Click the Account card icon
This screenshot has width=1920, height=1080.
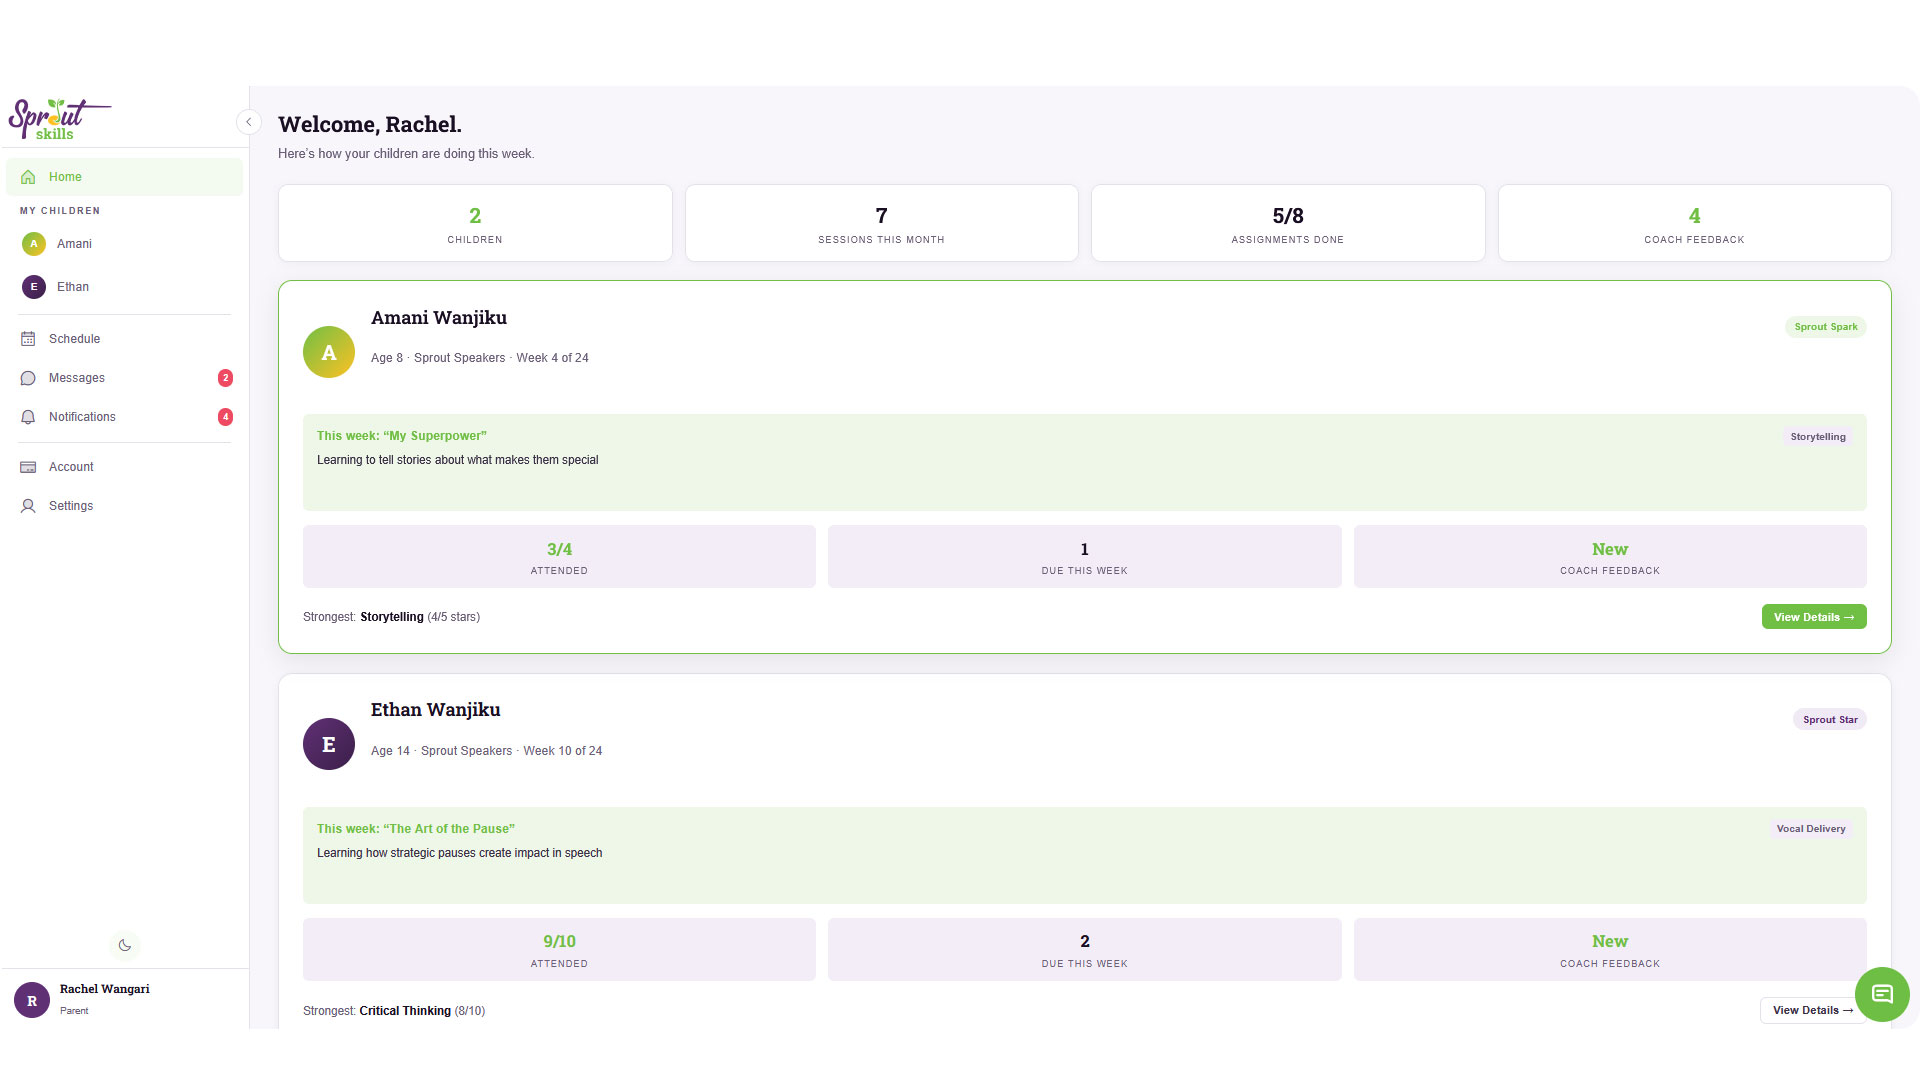pos(28,467)
